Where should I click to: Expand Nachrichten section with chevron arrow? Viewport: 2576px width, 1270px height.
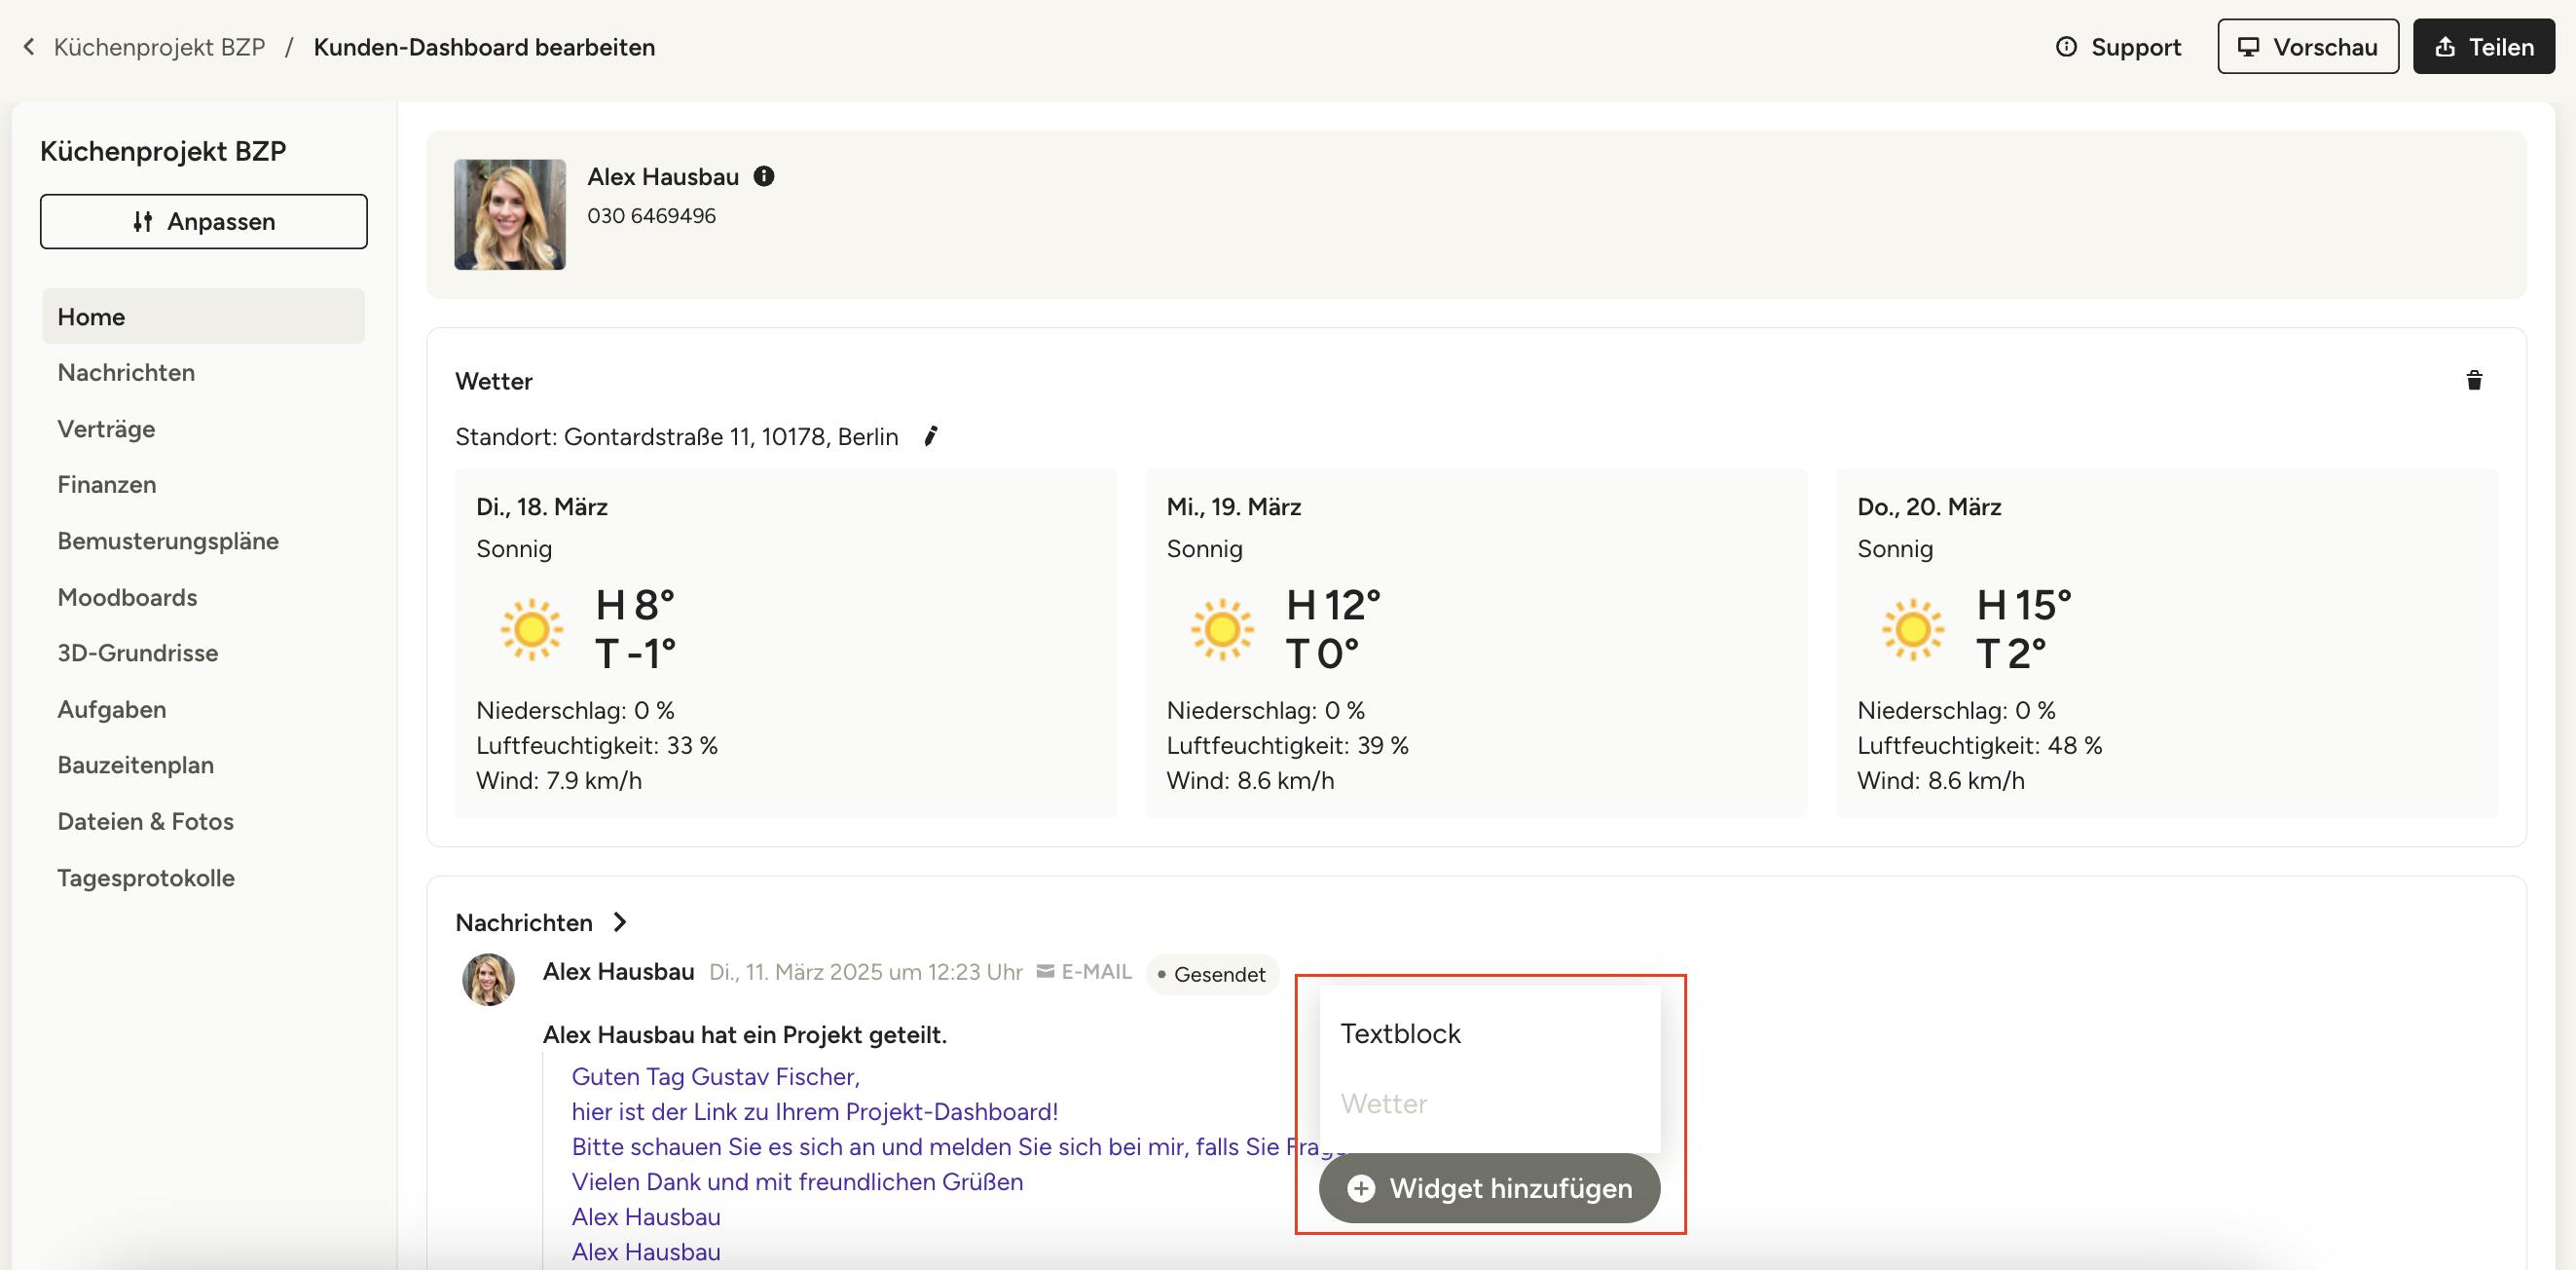(x=620, y=922)
